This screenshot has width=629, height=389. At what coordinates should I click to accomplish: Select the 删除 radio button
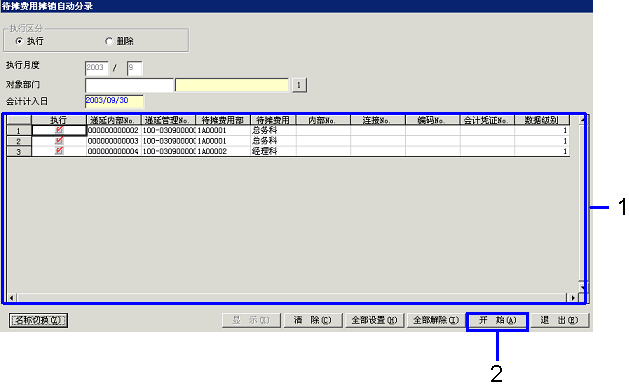point(109,41)
